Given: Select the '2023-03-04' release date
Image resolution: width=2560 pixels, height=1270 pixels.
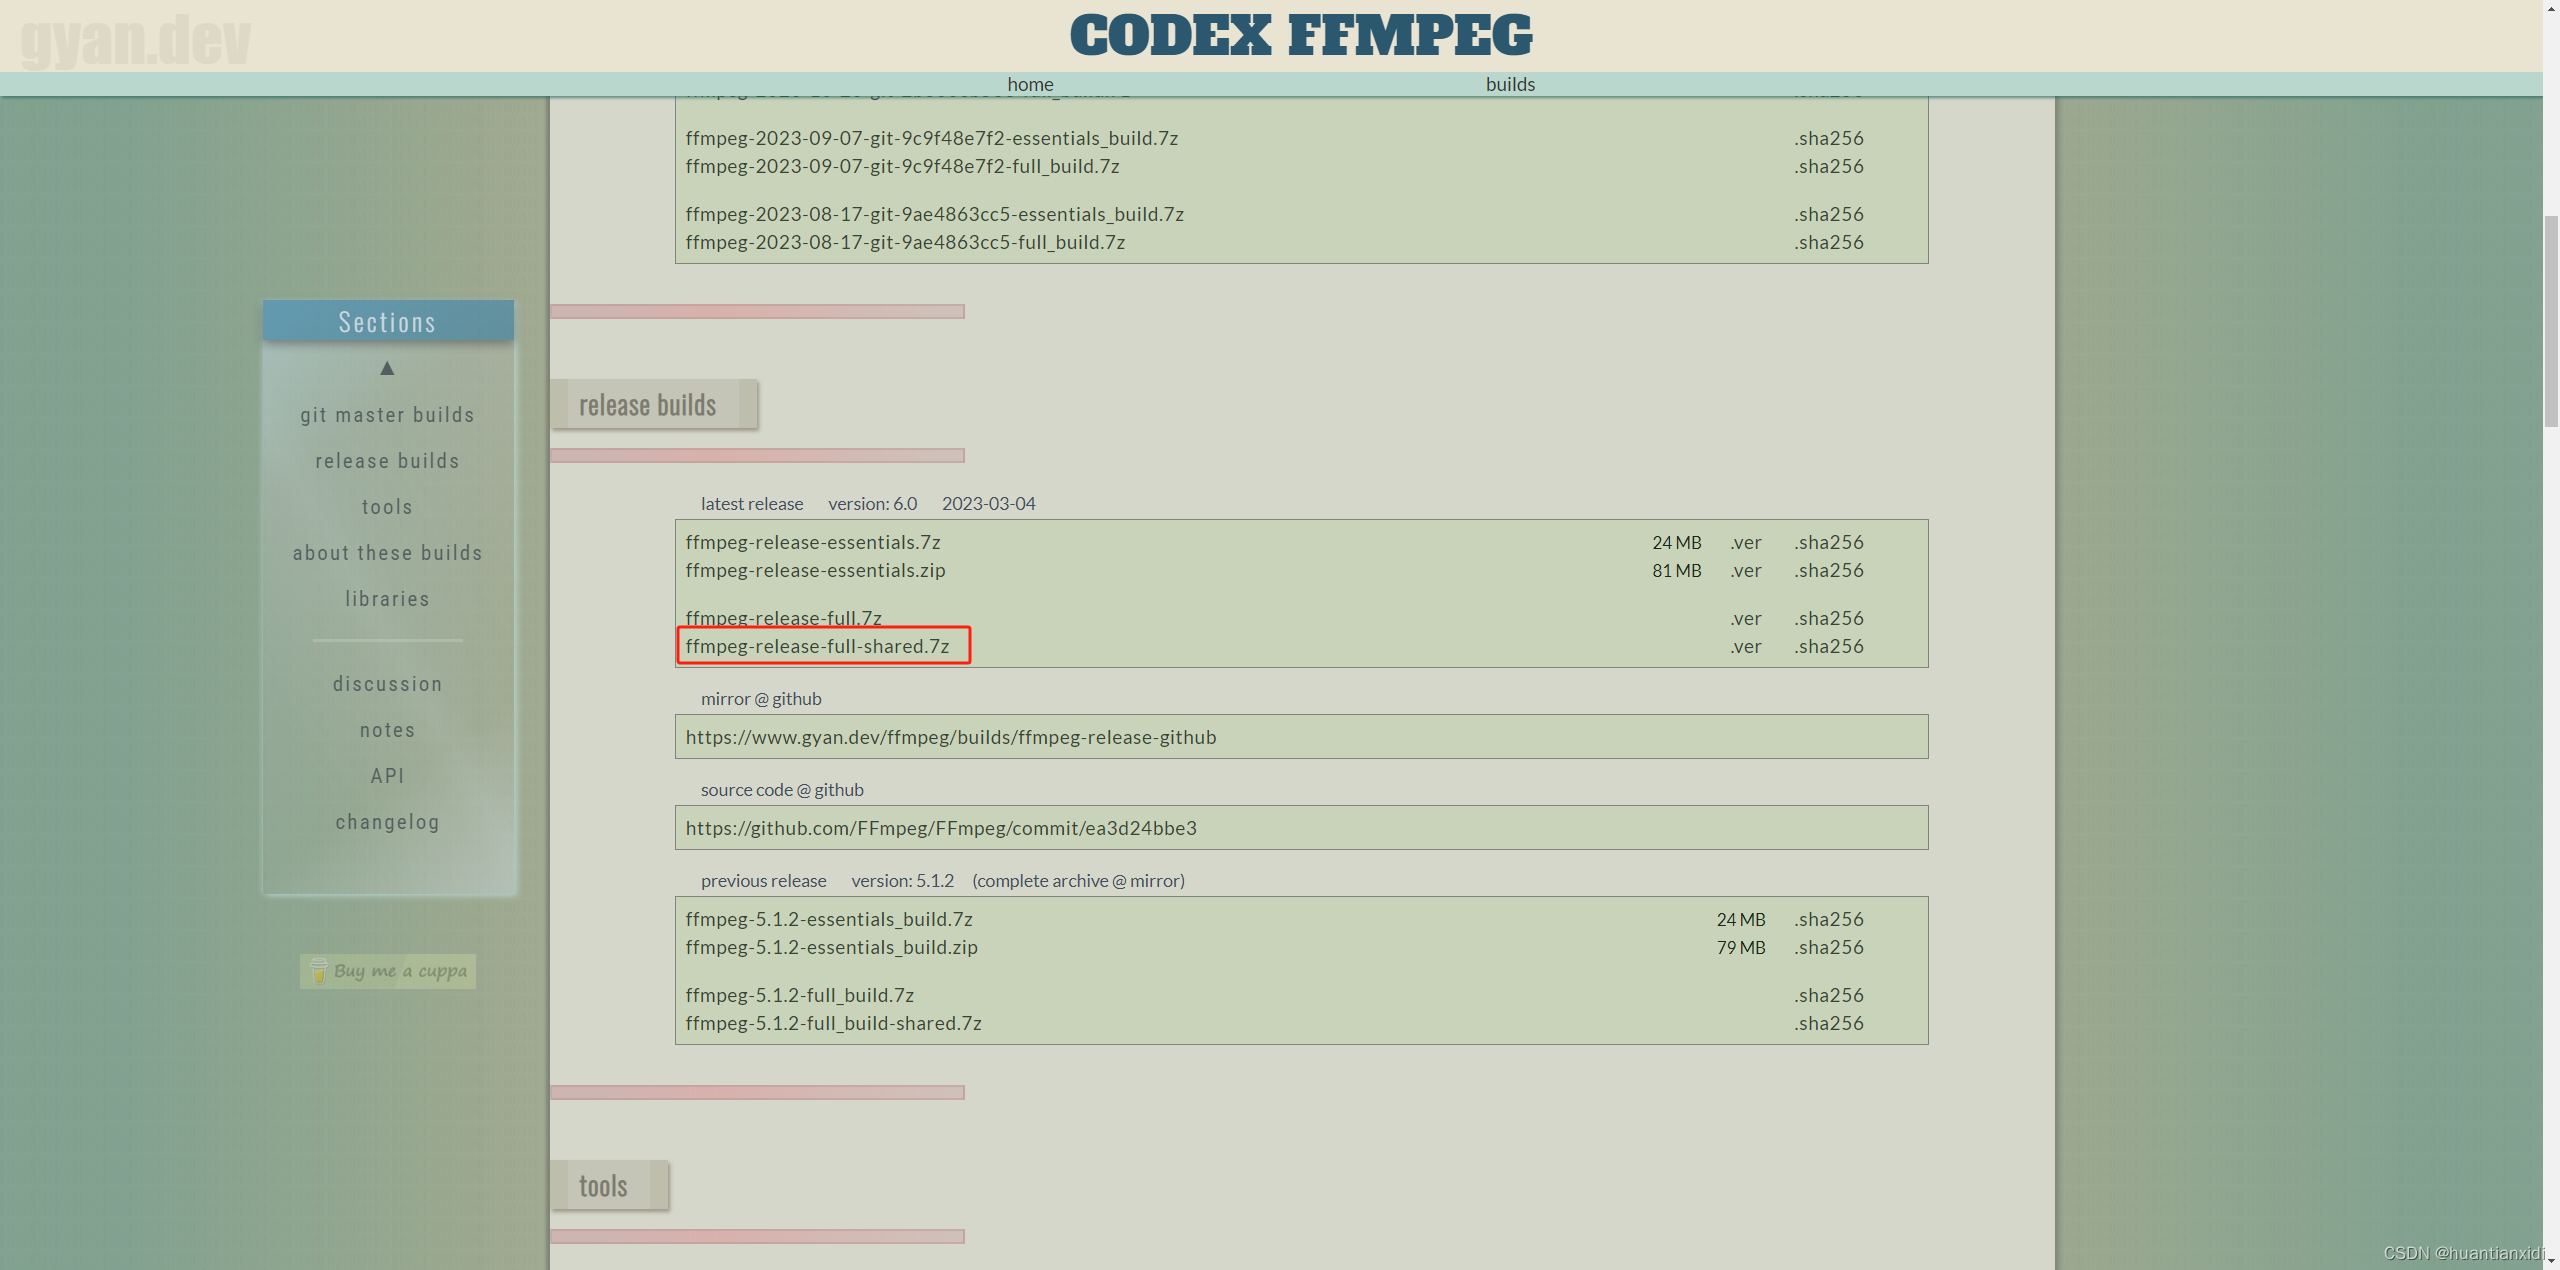Looking at the screenshot, I should pyautogui.click(x=988, y=504).
